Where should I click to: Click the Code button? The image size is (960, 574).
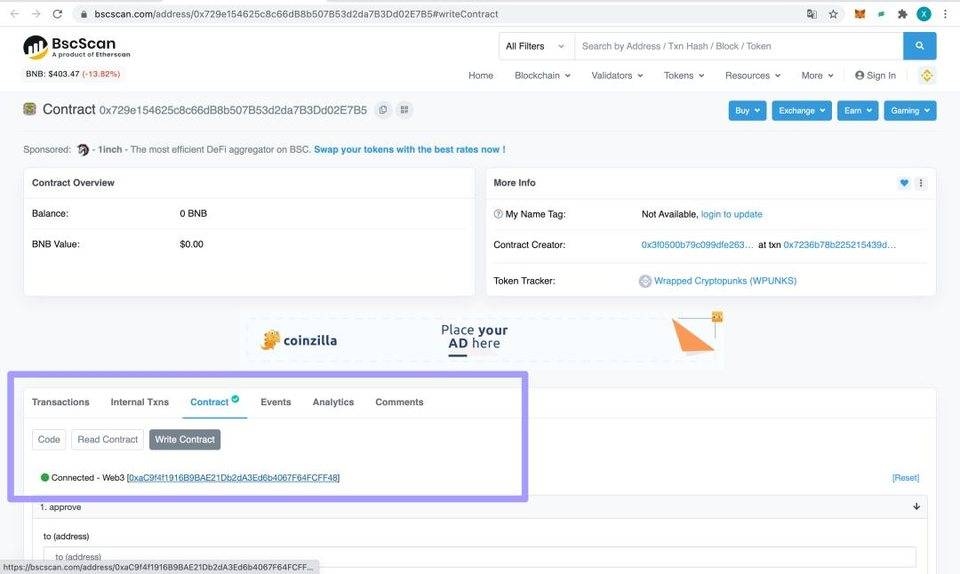pos(49,439)
